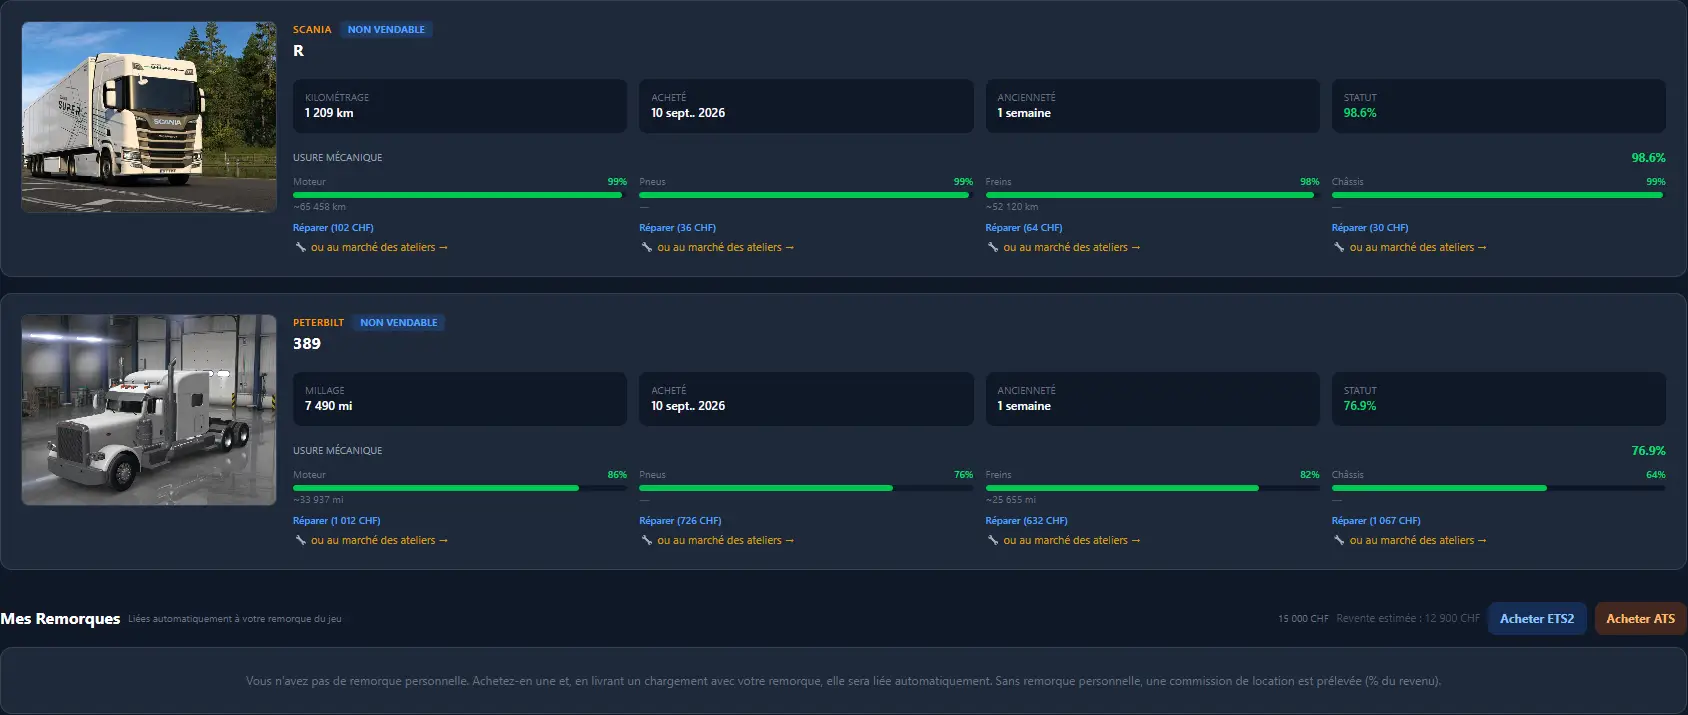Click the PETERBILT brand label

coord(318,322)
